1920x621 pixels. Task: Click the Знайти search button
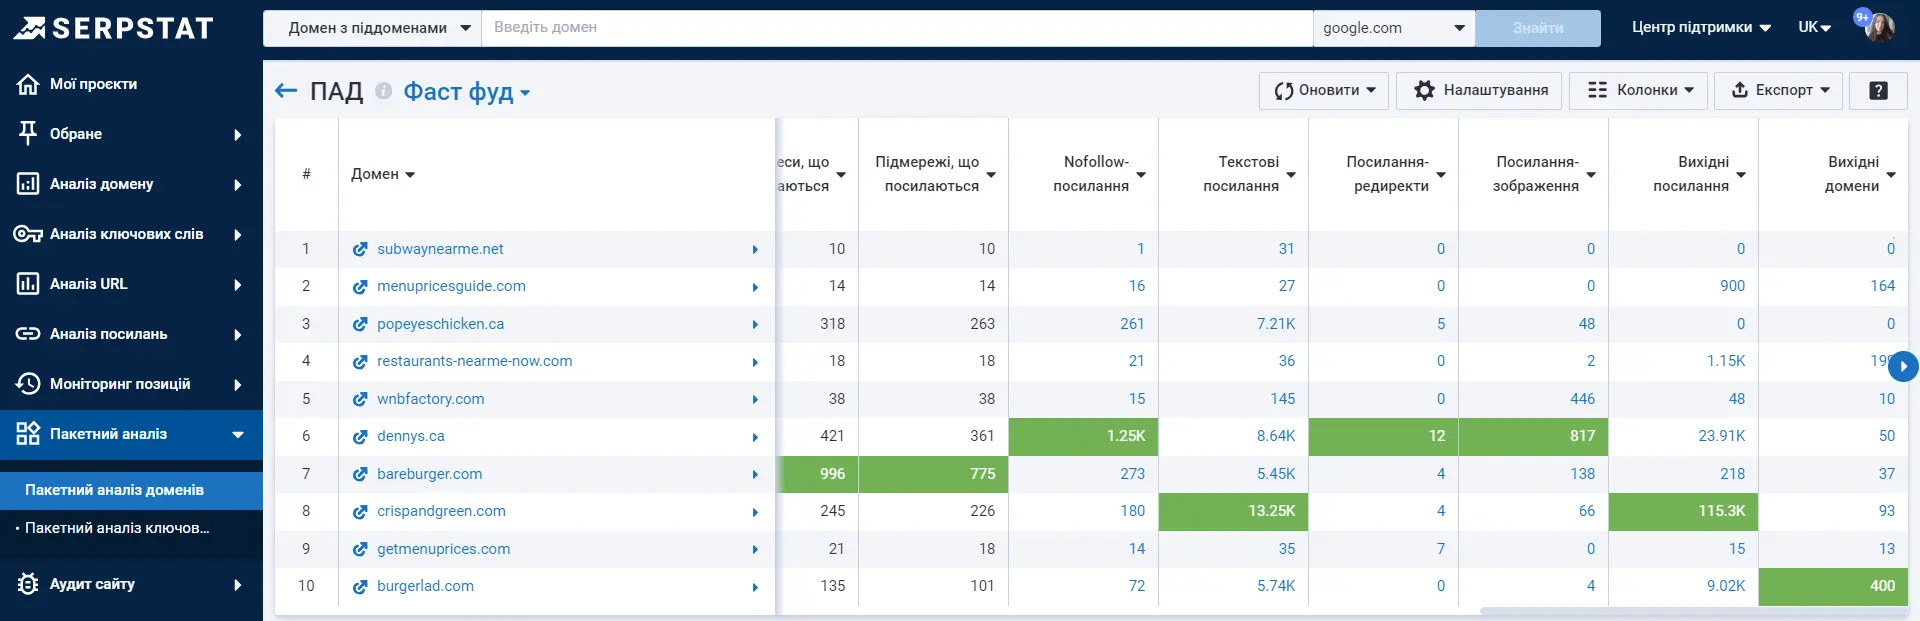pos(1538,28)
